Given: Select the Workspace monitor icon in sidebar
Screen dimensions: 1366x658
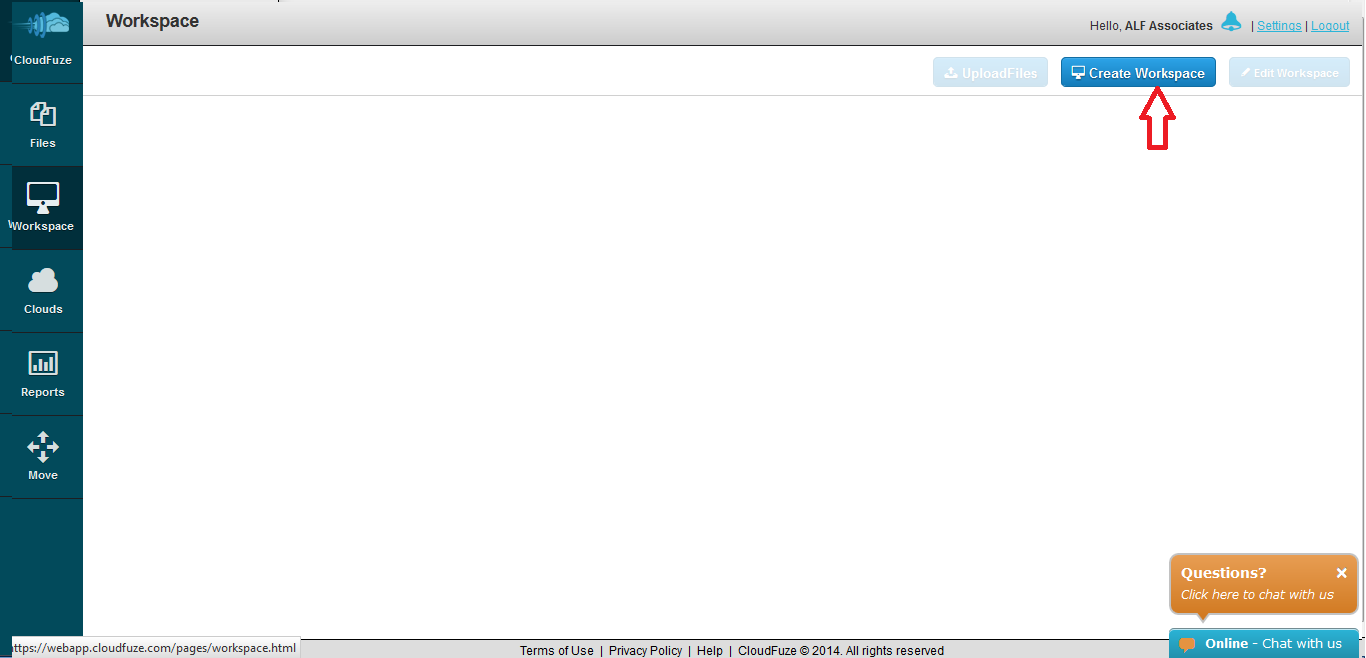Looking at the screenshot, I should coord(43,197).
